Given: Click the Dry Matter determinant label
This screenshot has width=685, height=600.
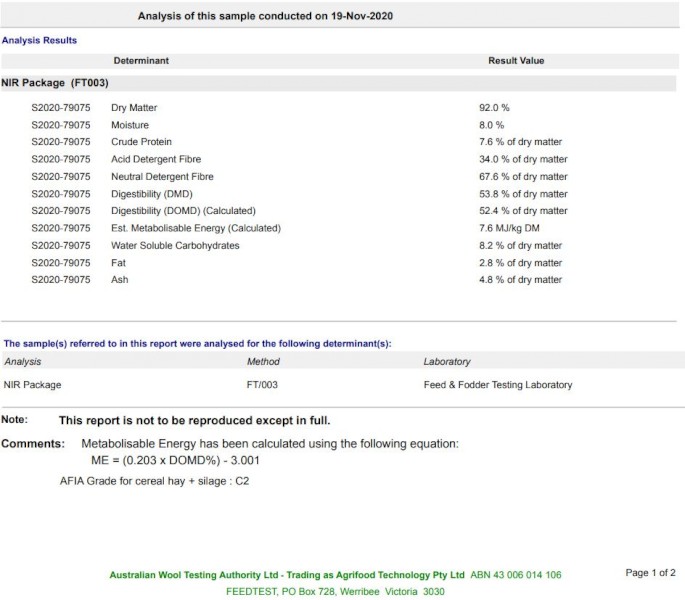Looking at the screenshot, I should [x=134, y=108].
